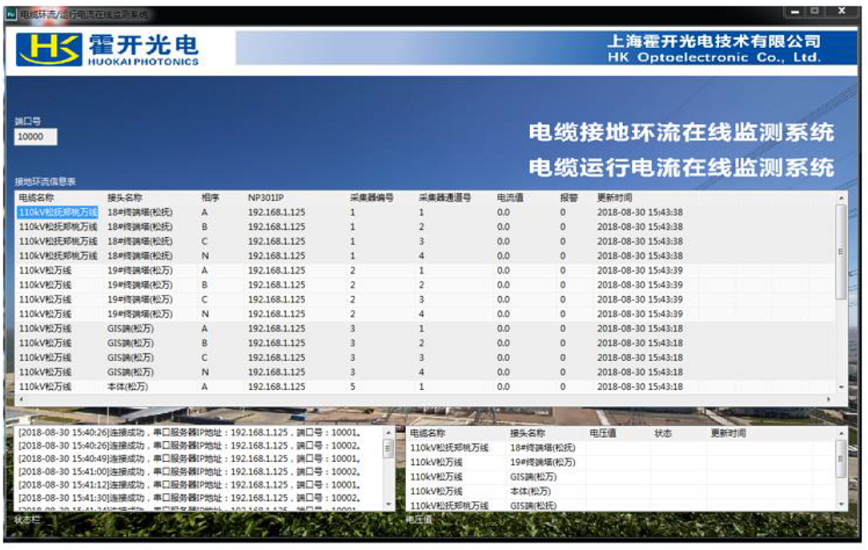868x550 pixels.
Task: Select the GIS端(松万) phase C row in main table
Action: click(x=425, y=357)
